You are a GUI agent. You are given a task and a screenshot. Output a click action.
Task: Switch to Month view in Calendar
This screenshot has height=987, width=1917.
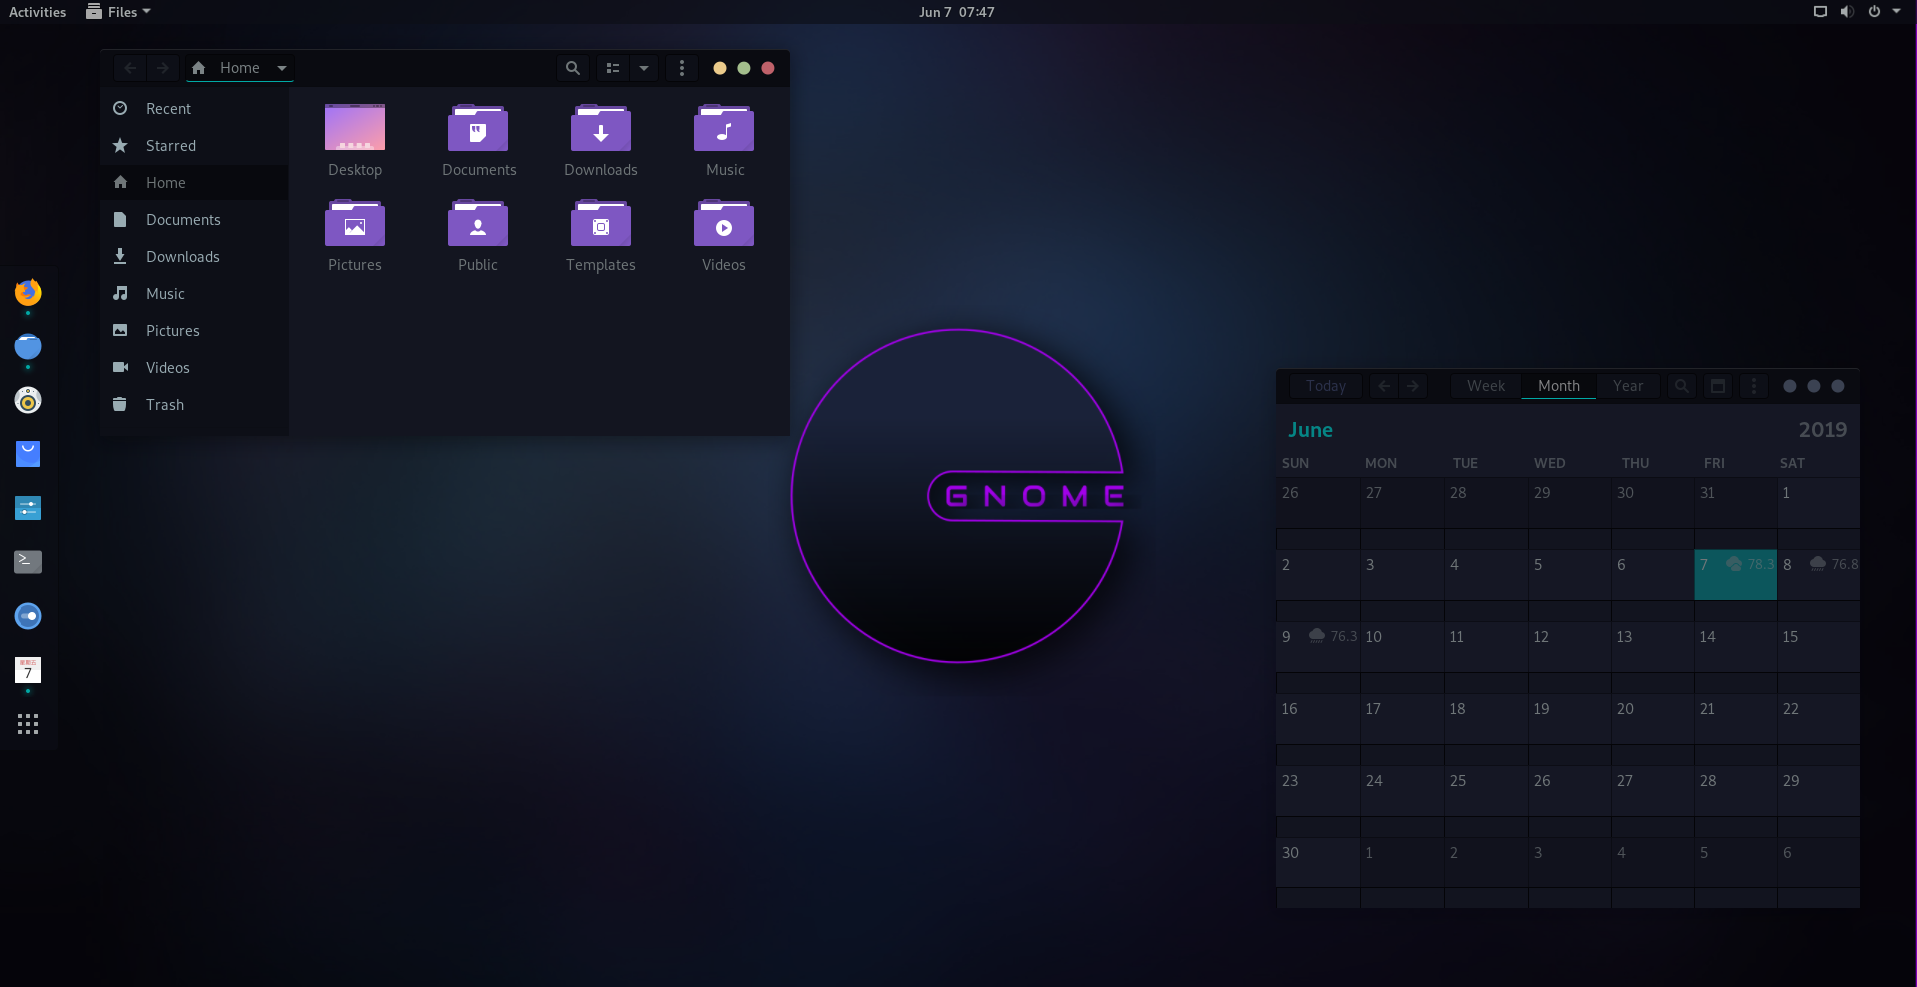[x=1559, y=386]
